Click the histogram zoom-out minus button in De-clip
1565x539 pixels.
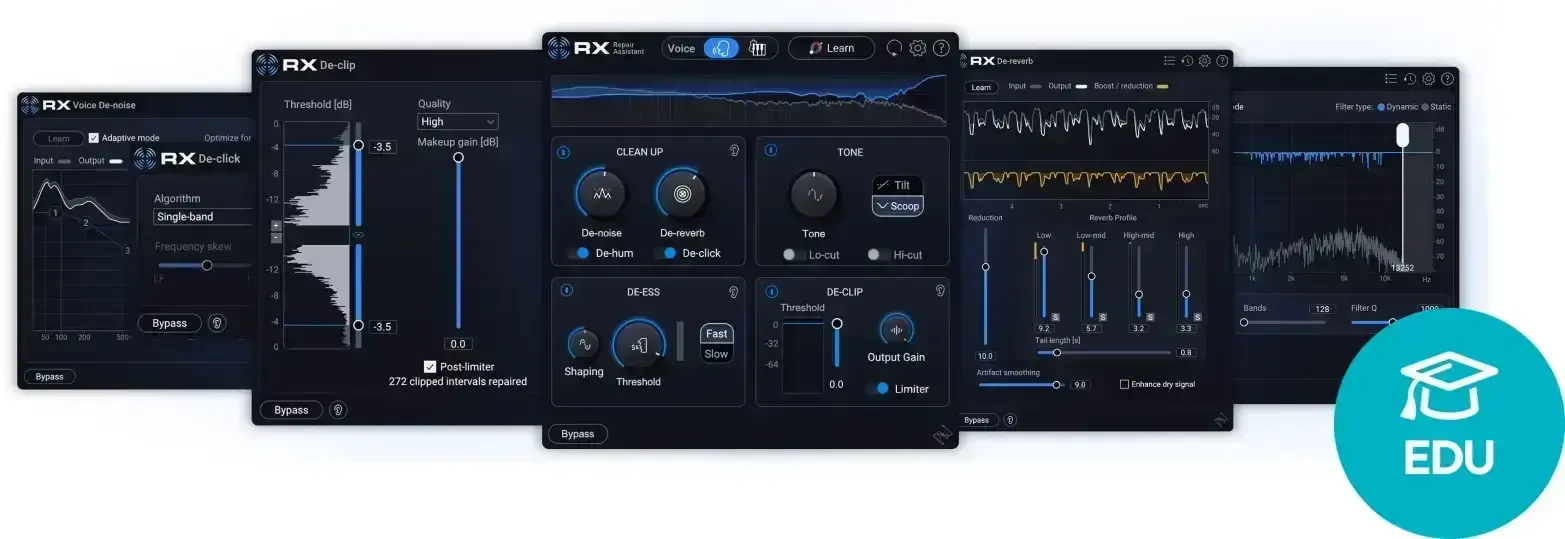click(x=276, y=238)
